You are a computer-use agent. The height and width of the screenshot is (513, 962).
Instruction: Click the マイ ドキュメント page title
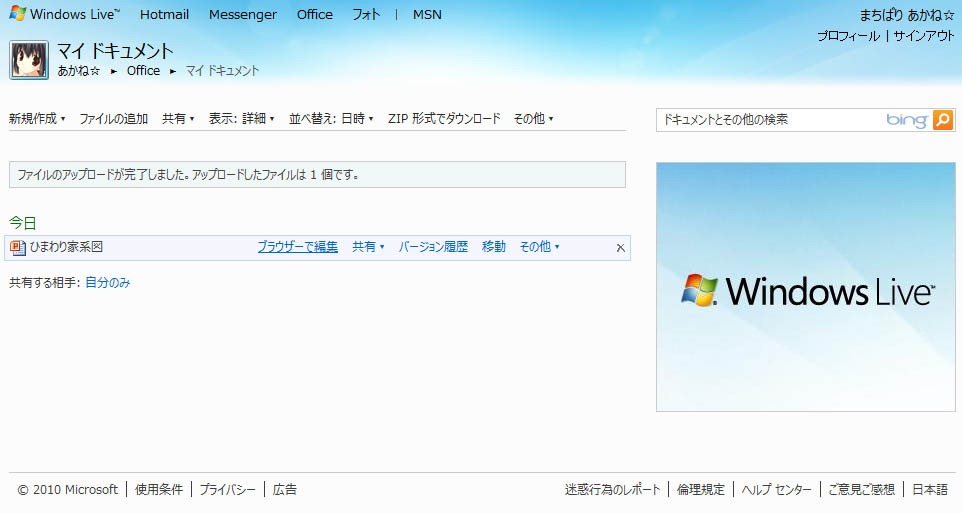(115, 50)
